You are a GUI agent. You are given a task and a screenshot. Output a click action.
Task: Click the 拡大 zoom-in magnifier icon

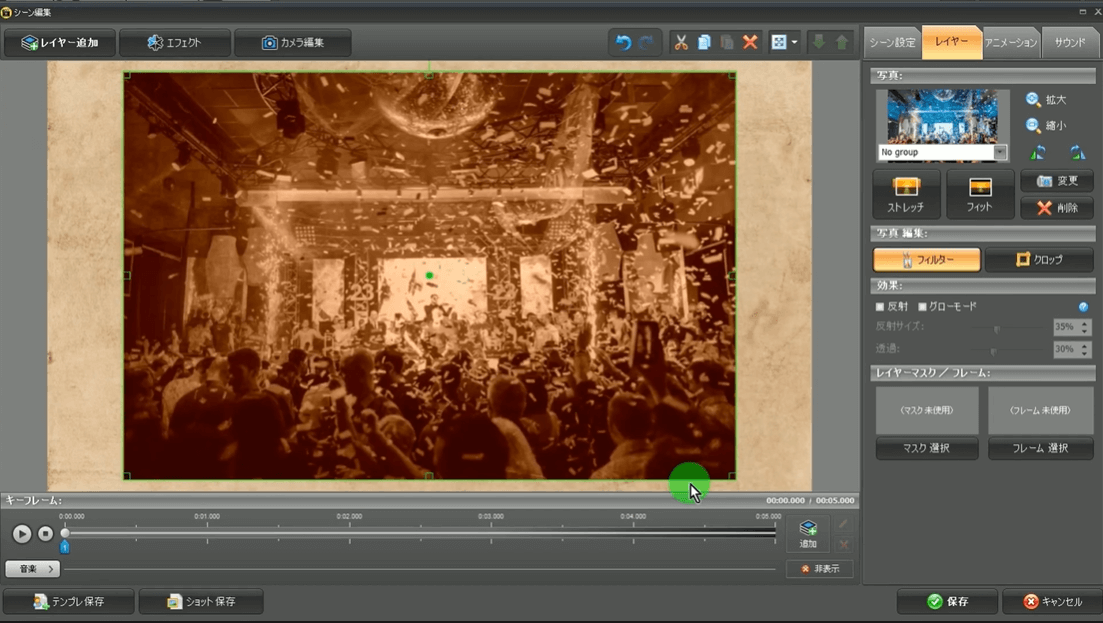pyautogui.click(x=1033, y=99)
